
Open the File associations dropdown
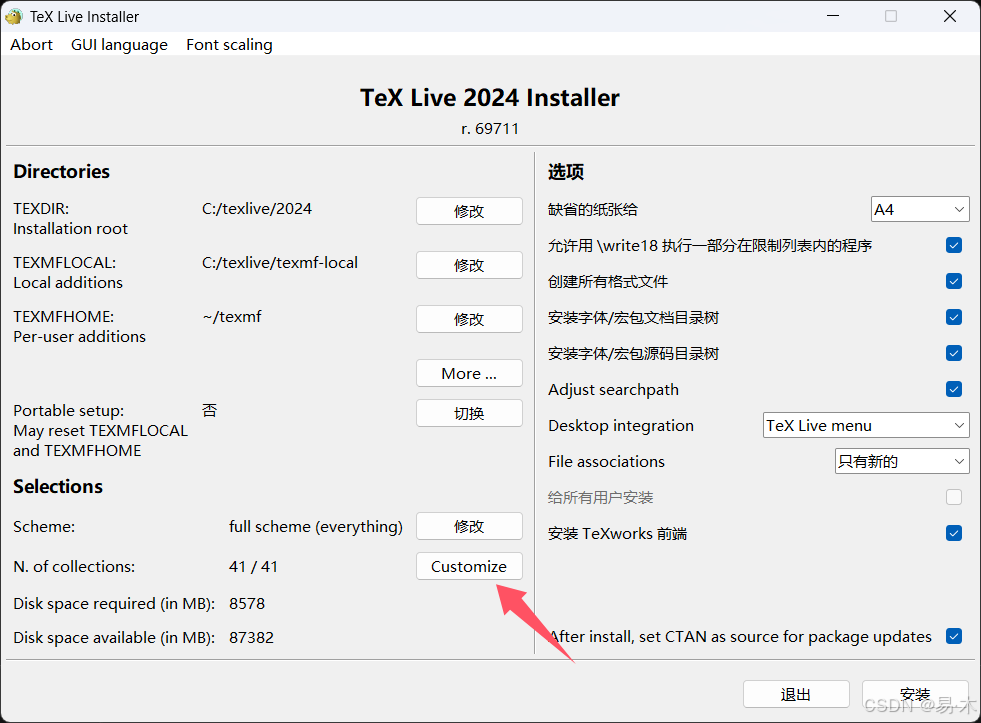coord(900,461)
